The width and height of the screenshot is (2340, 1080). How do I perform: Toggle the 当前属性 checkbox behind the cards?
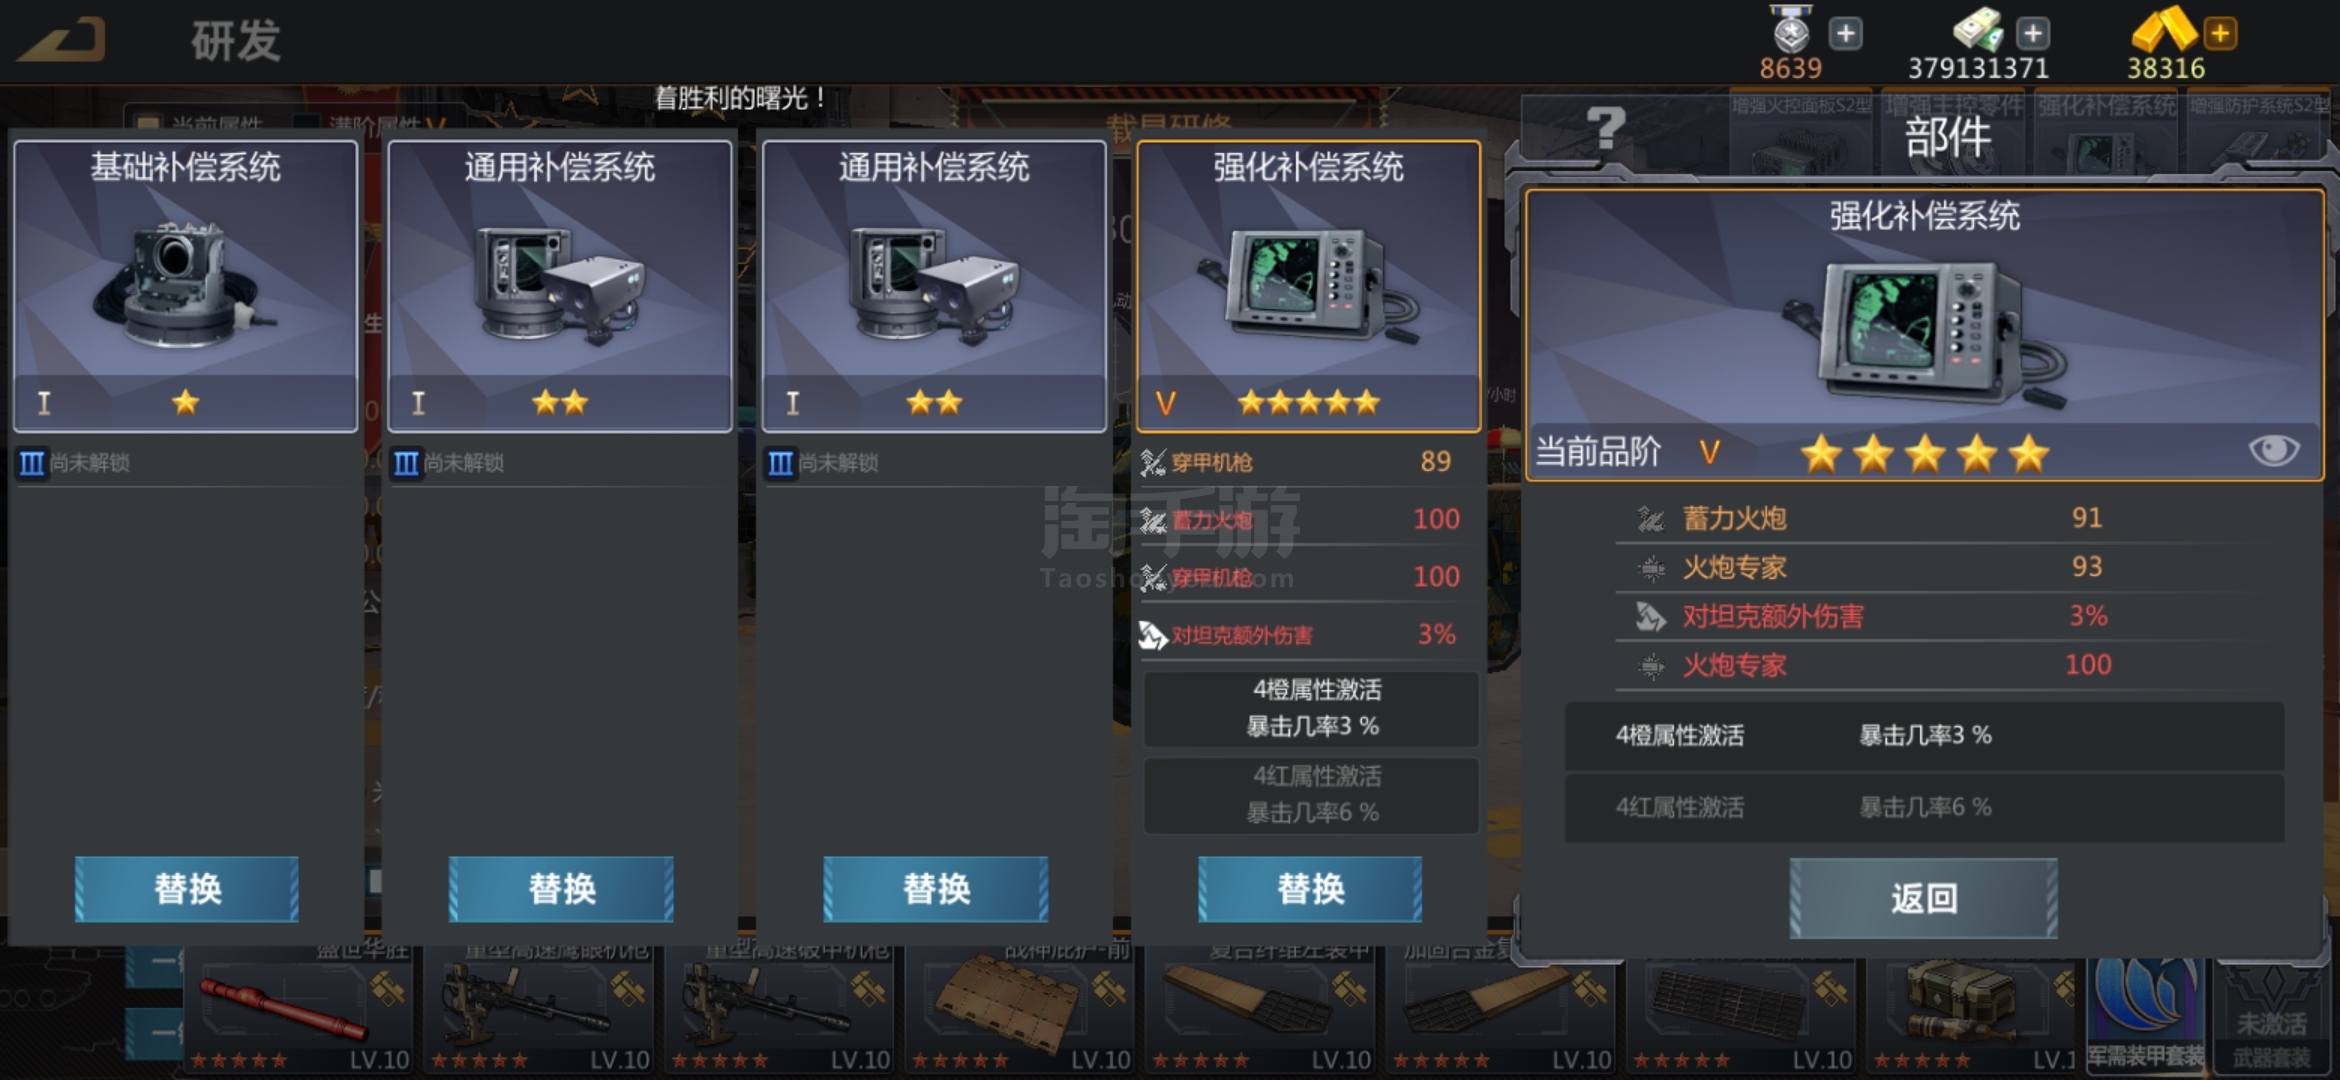148,123
